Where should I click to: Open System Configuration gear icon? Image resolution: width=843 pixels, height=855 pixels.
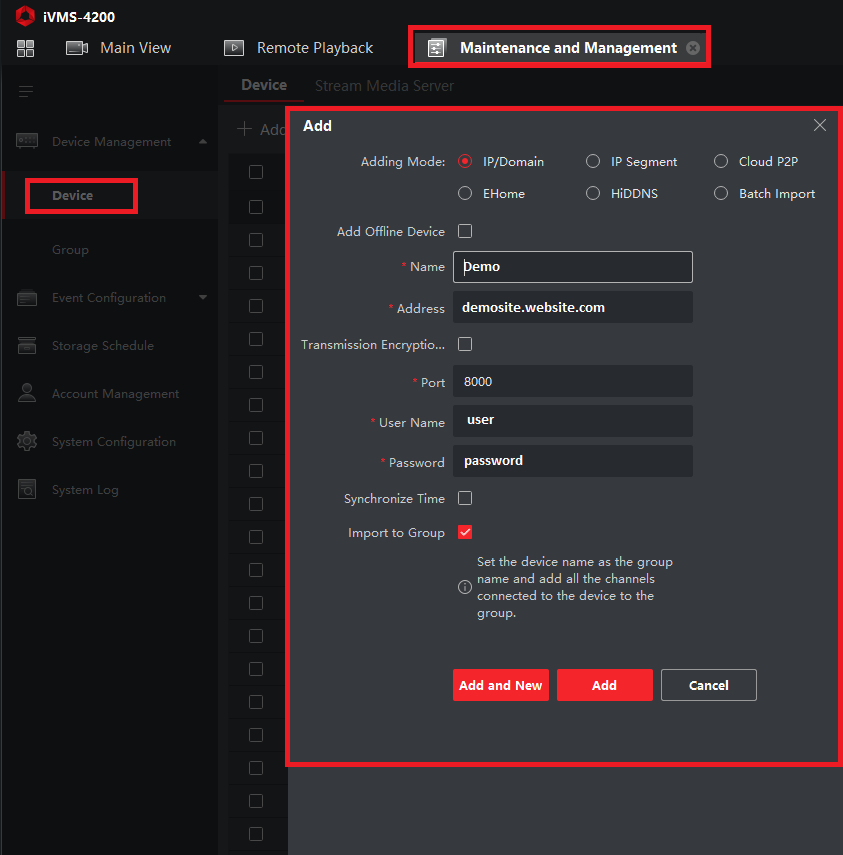click(27, 442)
